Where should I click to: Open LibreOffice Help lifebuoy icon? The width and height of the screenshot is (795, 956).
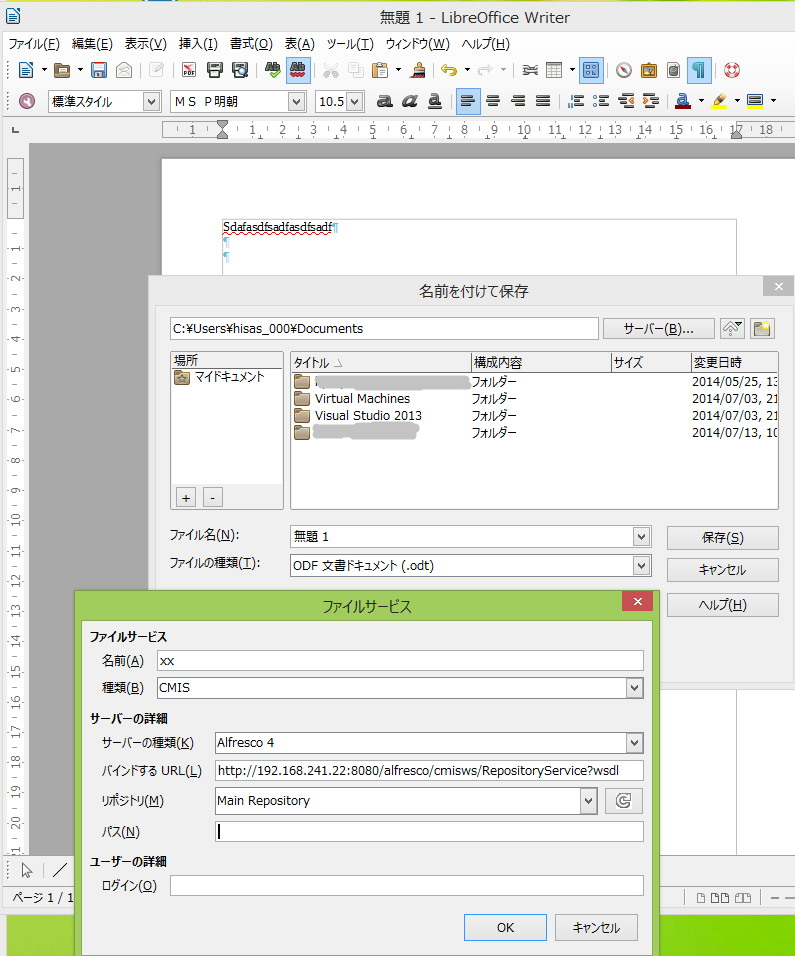pos(732,70)
